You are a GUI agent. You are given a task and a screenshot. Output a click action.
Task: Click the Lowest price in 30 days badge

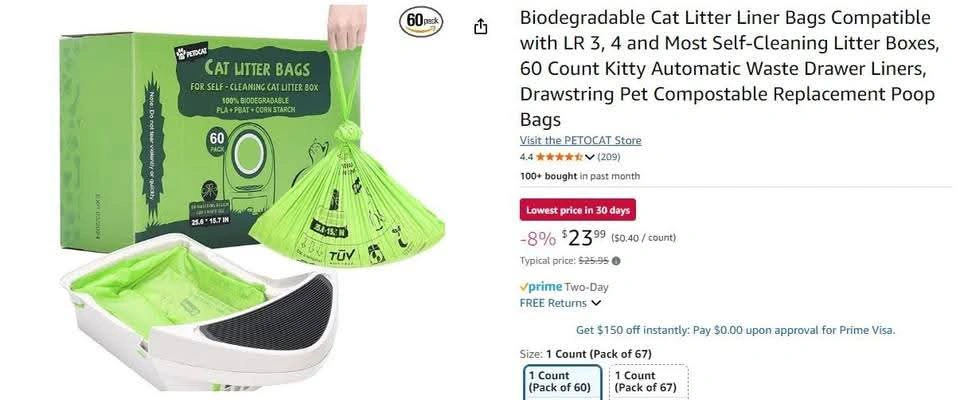[x=578, y=210]
